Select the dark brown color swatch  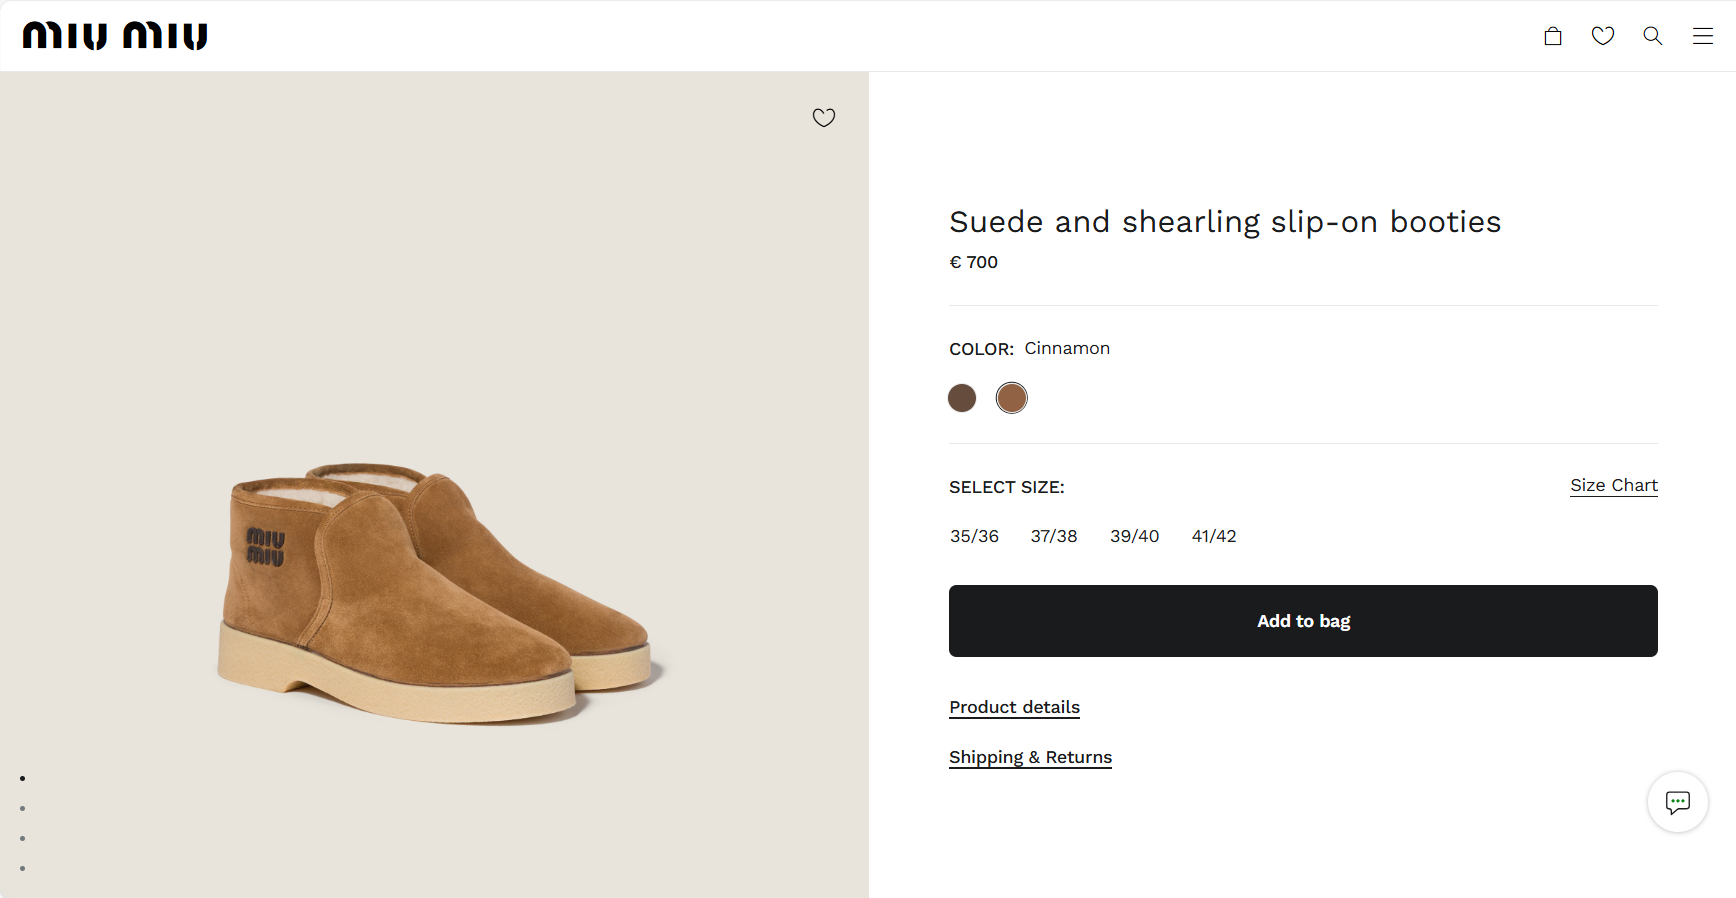[962, 398]
